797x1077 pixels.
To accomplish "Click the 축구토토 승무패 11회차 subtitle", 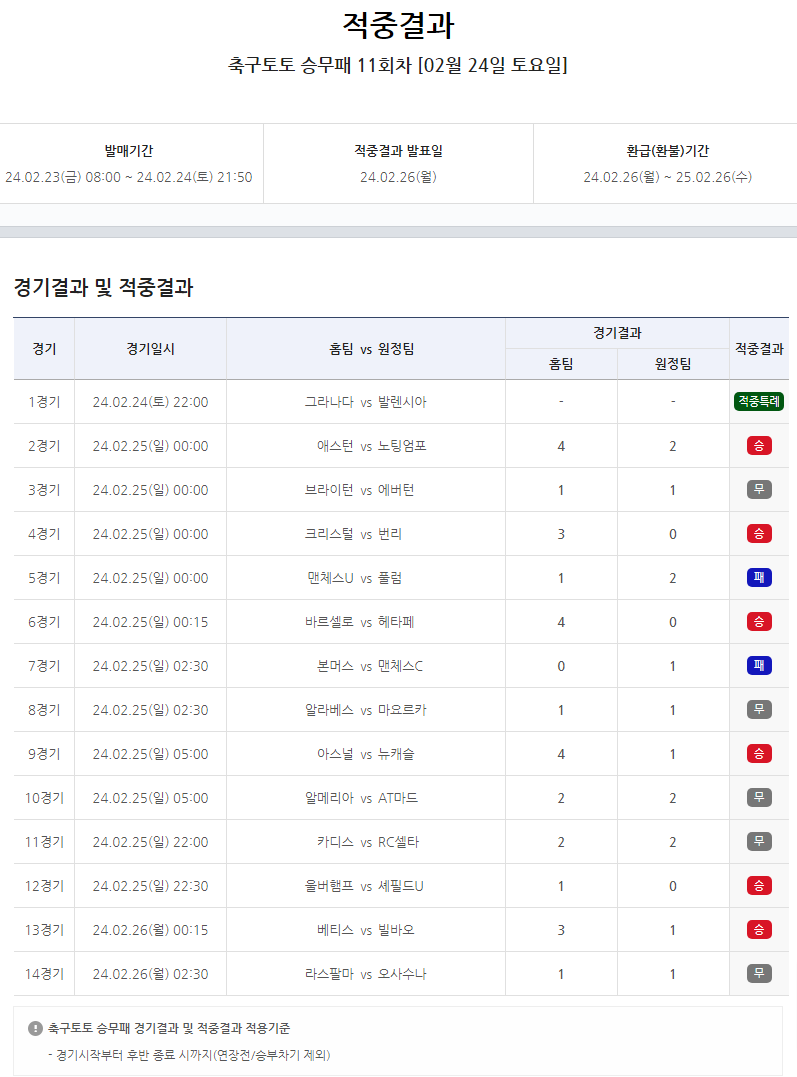I will coord(398,66).
